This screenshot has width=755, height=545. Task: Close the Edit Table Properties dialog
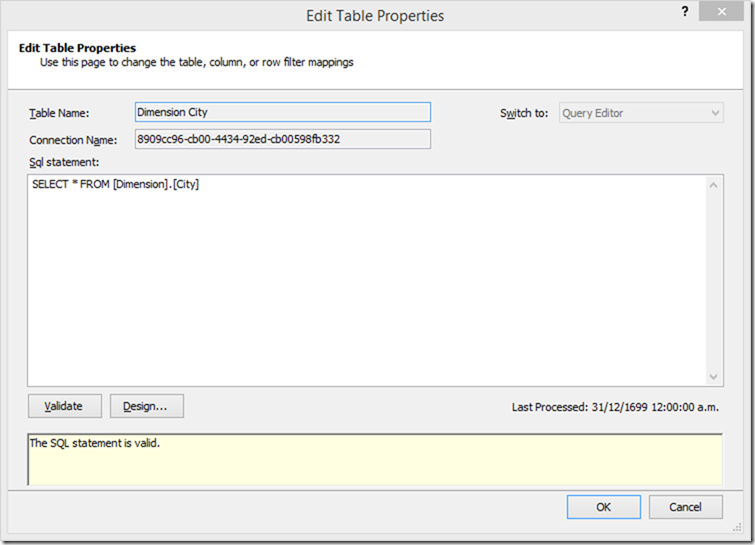(x=721, y=12)
